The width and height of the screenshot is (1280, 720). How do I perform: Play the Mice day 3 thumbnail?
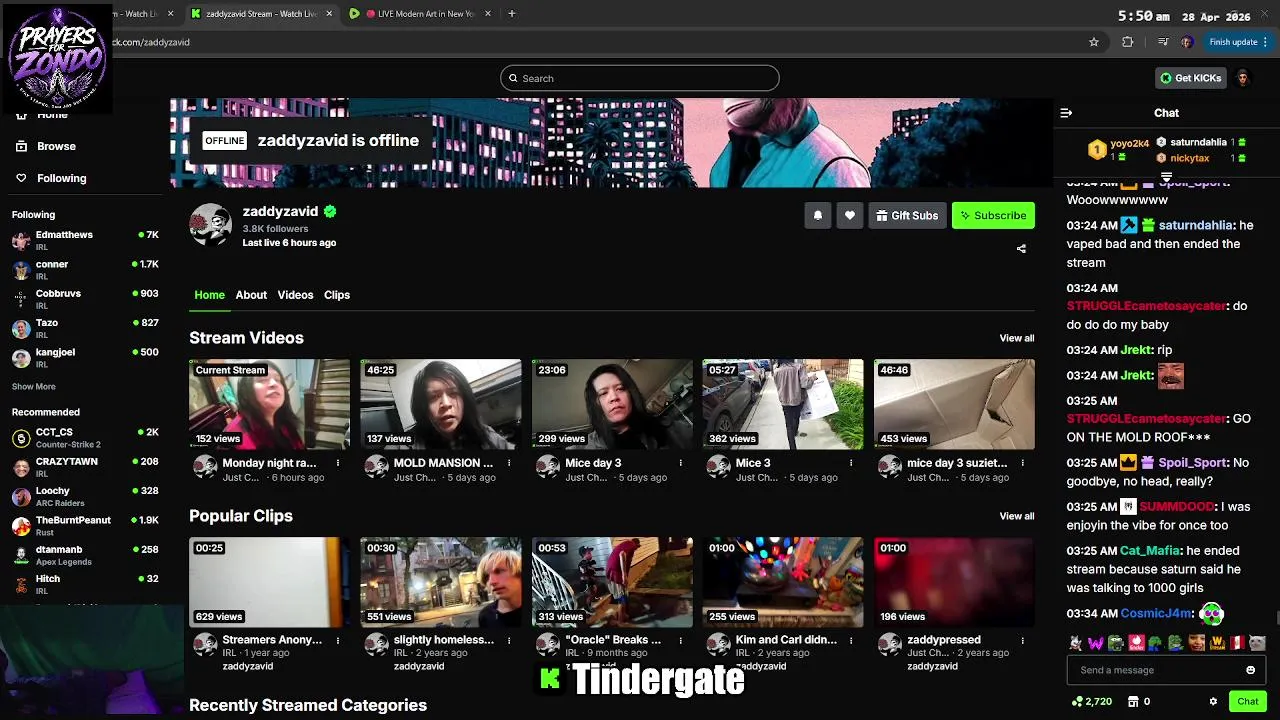pos(612,404)
